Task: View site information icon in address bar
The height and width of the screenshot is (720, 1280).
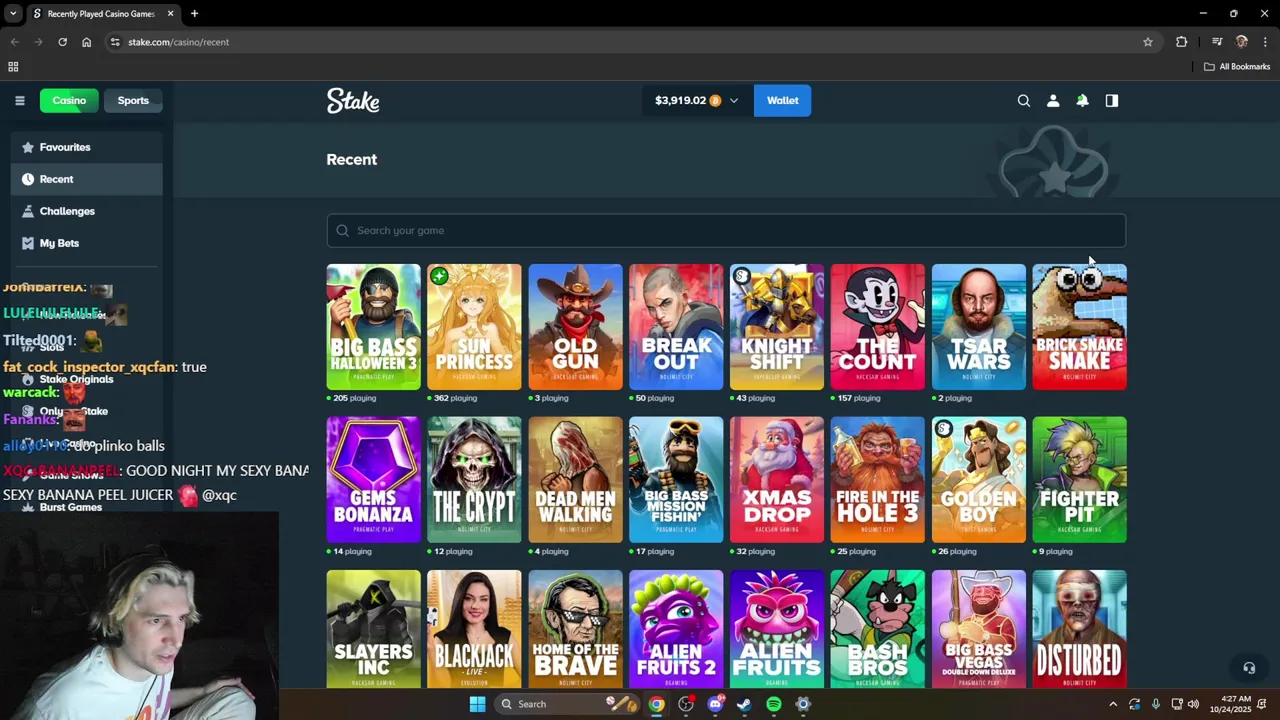Action: pos(115,42)
